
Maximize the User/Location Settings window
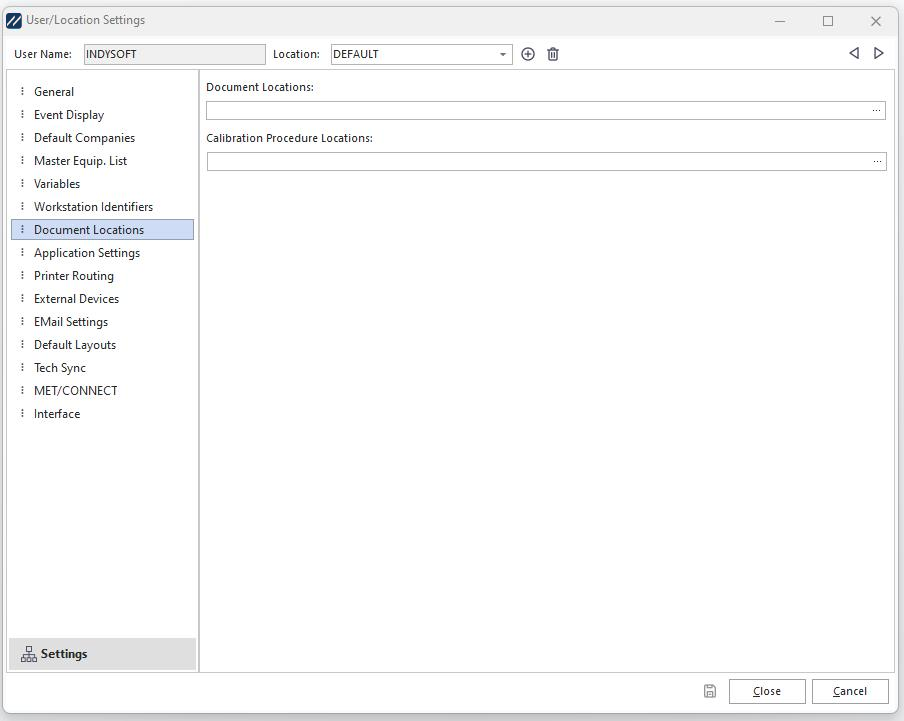[827, 21]
